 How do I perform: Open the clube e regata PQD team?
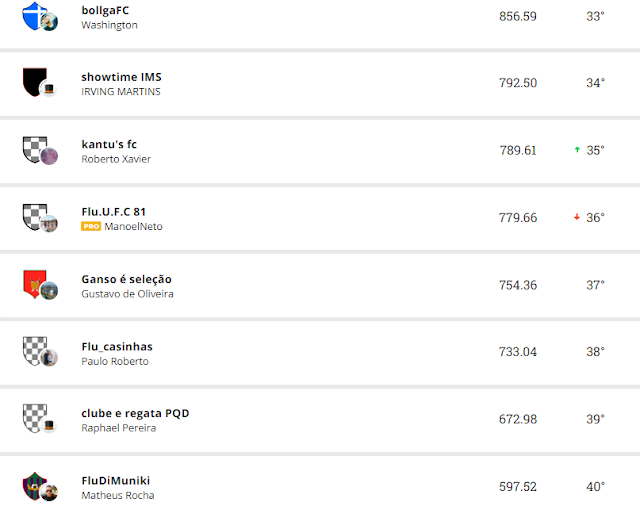click(135, 413)
